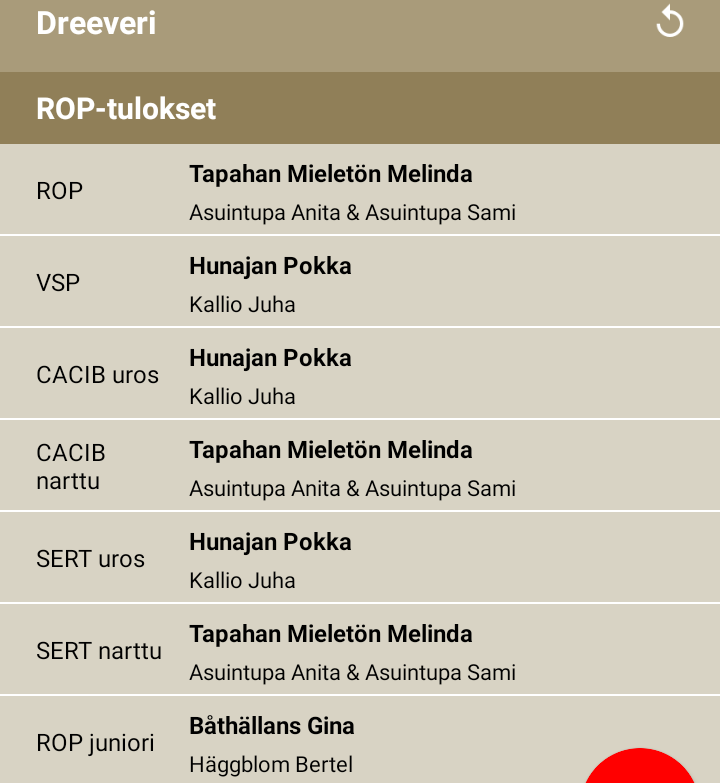Tap the ROP label in first row
Image resolution: width=720 pixels, height=783 pixels.
point(59,191)
